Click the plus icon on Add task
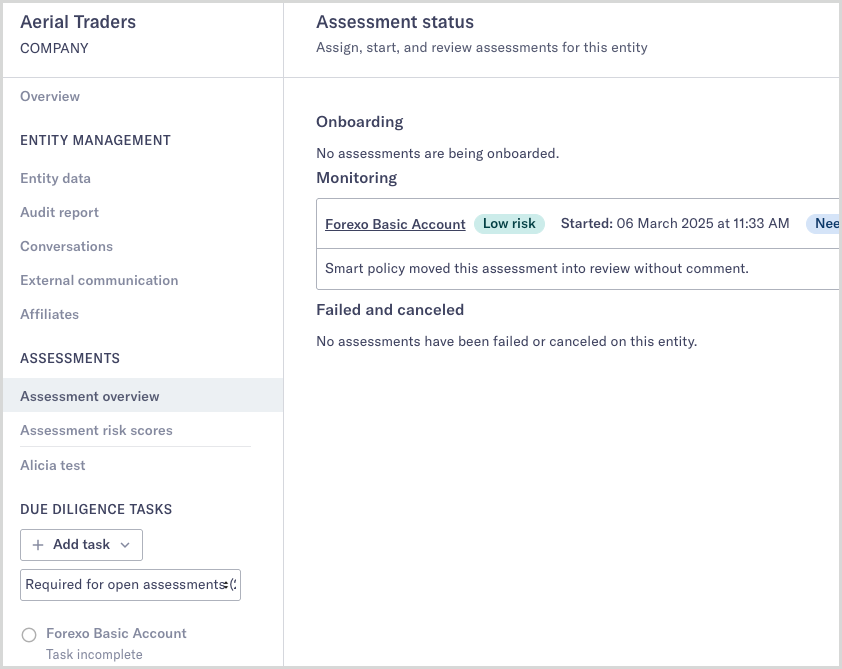This screenshot has width=842, height=669. pyautogui.click(x=36, y=545)
